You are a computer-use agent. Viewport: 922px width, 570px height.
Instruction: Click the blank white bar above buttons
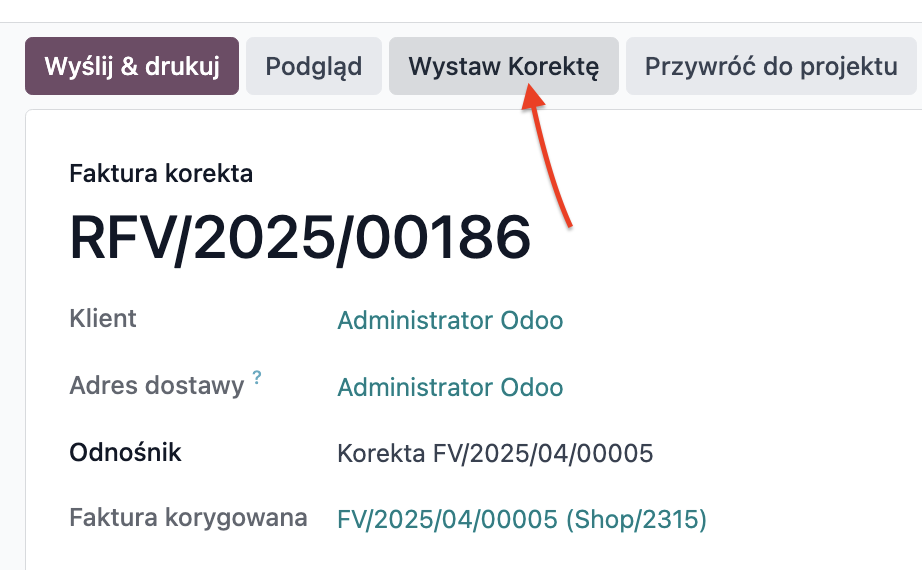(461, 11)
